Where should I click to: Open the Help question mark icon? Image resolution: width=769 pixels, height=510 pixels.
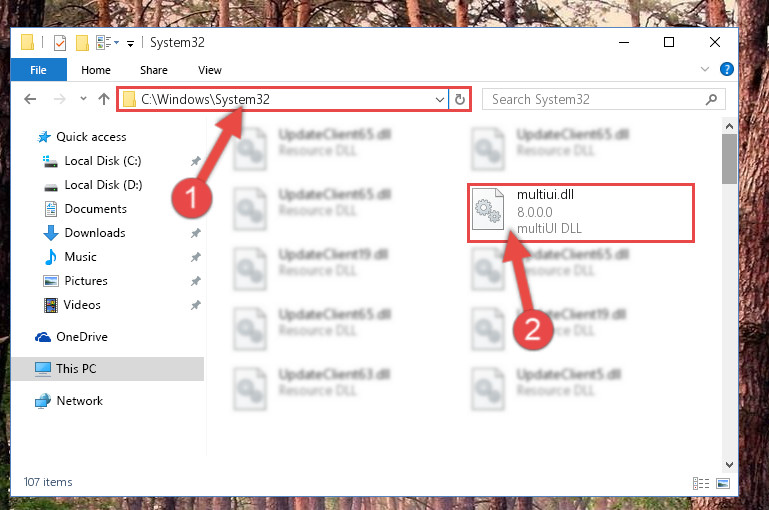click(x=726, y=69)
